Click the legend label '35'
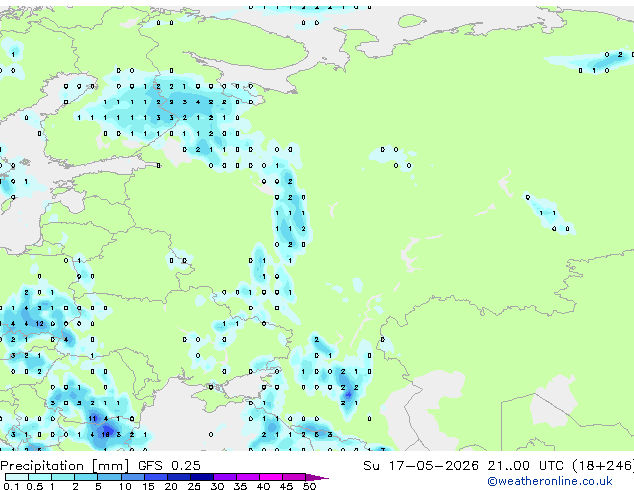This screenshot has height=490, width=634. [240, 486]
